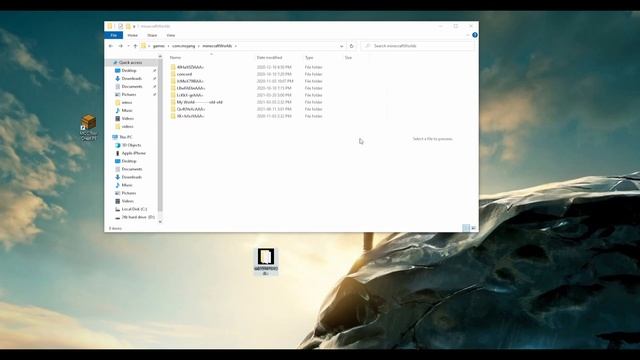This screenshot has height=360, width=640.
Task: Click the folder icon next to the concord row
Action: (173, 74)
